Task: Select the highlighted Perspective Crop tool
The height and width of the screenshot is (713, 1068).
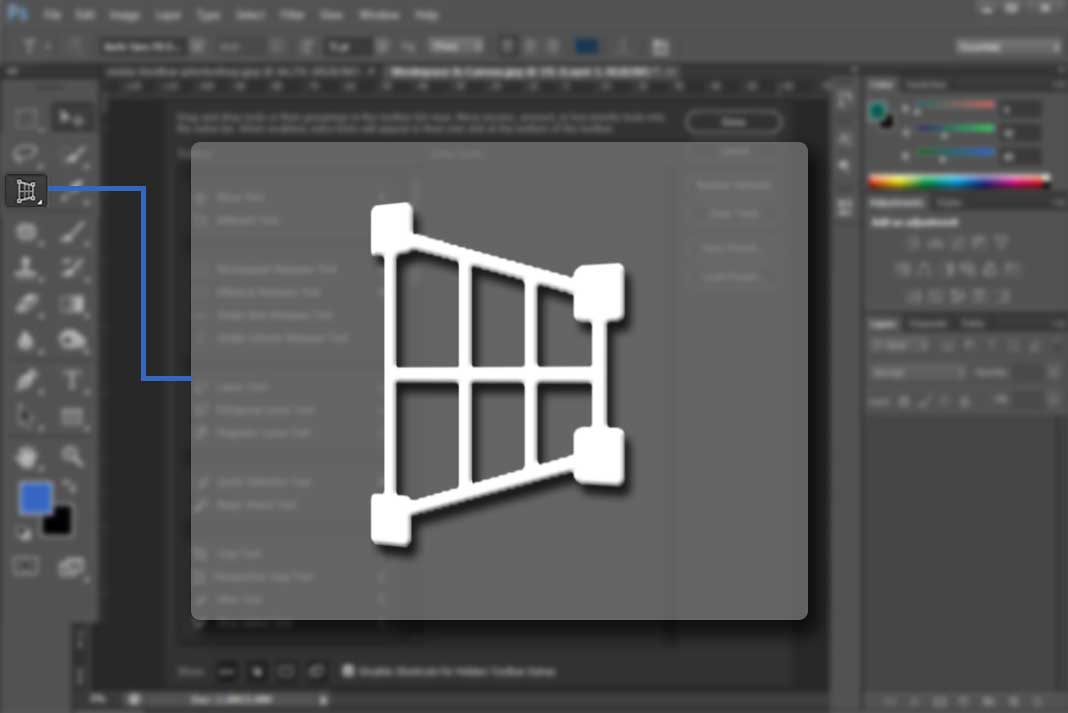Action: 26,191
